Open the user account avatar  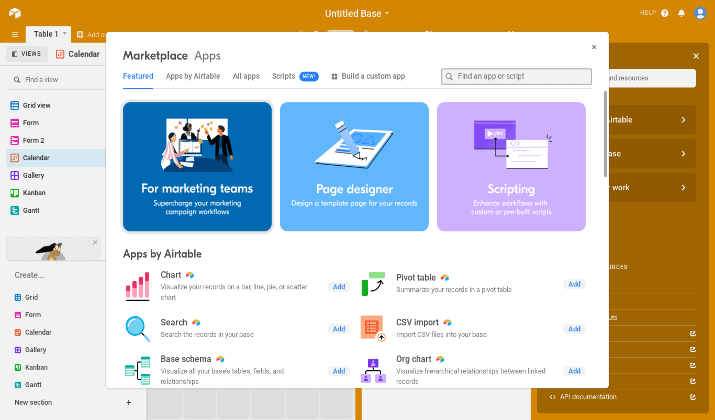pyautogui.click(x=700, y=13)
